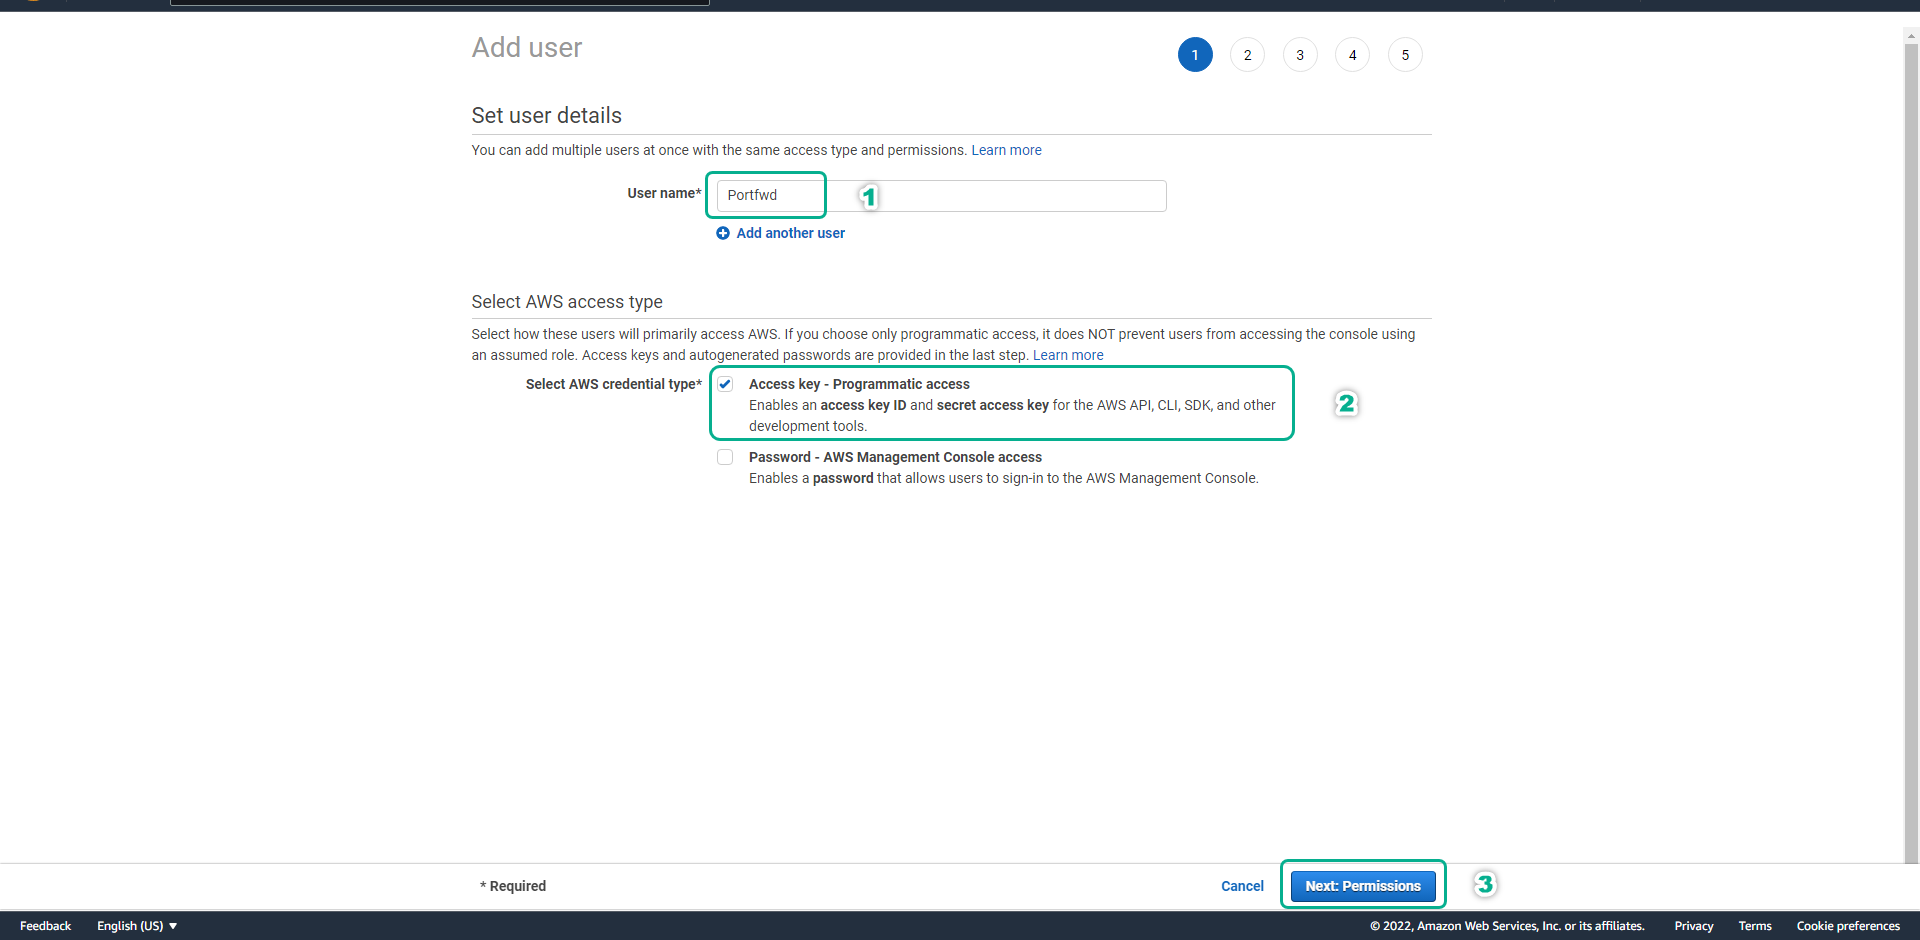1920x940 pixels.
Task: Click the User name text field
Action: click(x=940, y=196)
